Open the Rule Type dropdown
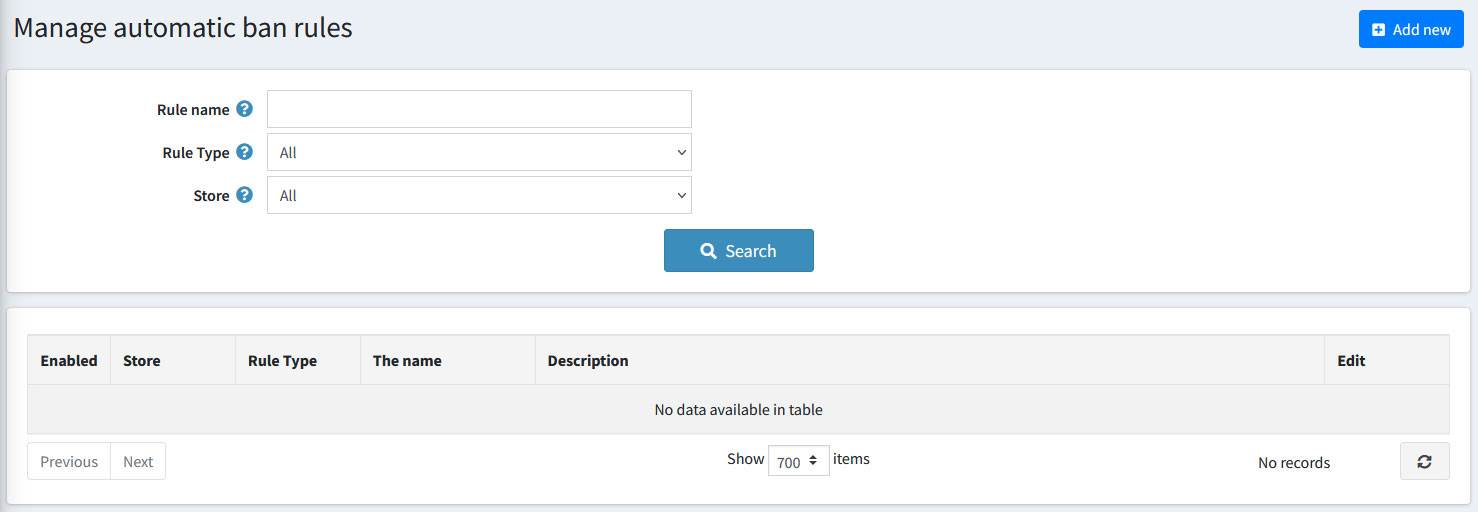The height and width of the screenshot is (512, 1478). (479, 153)
